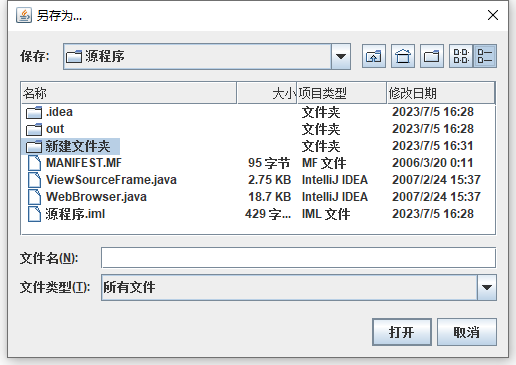Click the MANIFEST.MF file icon
516x365 pixels.
click(35, 163)
